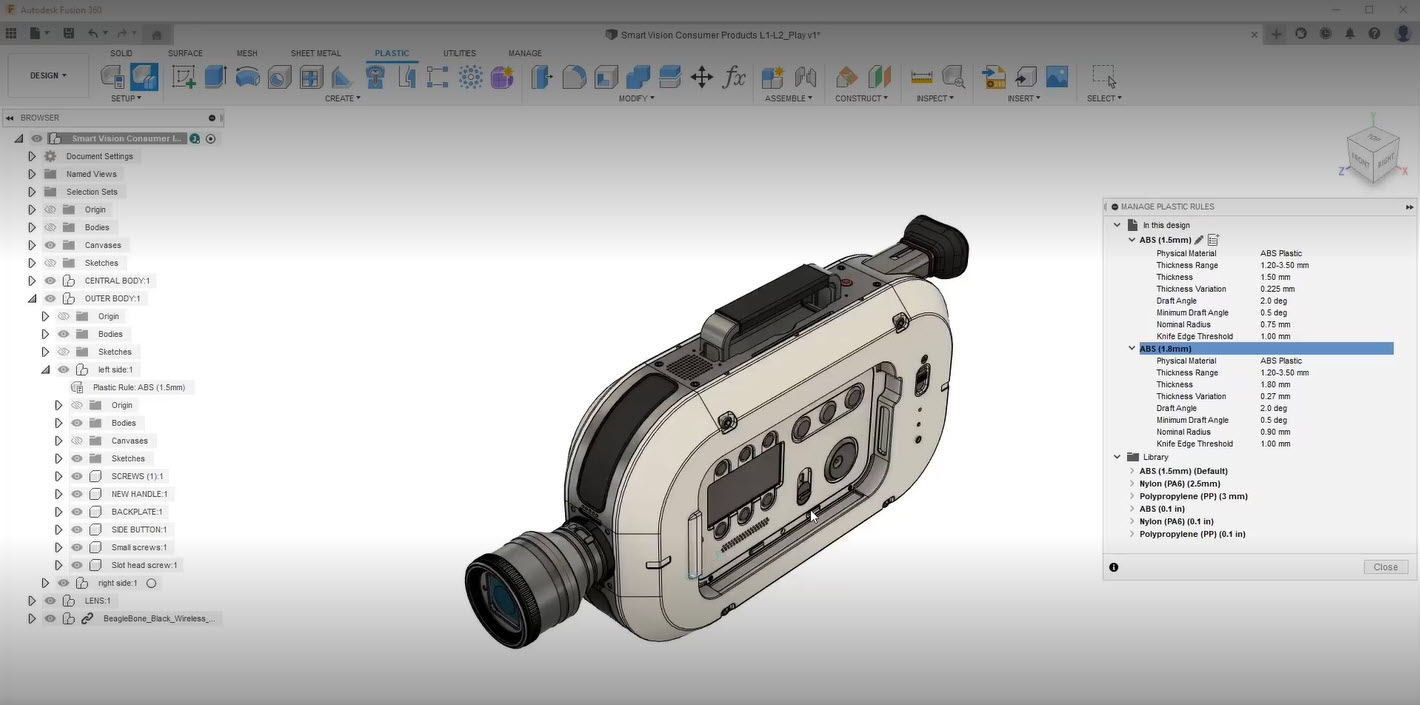Switch to the SHEET METAL tab
The width and height of the screenshot is (1420, 705).
point(315,53)
